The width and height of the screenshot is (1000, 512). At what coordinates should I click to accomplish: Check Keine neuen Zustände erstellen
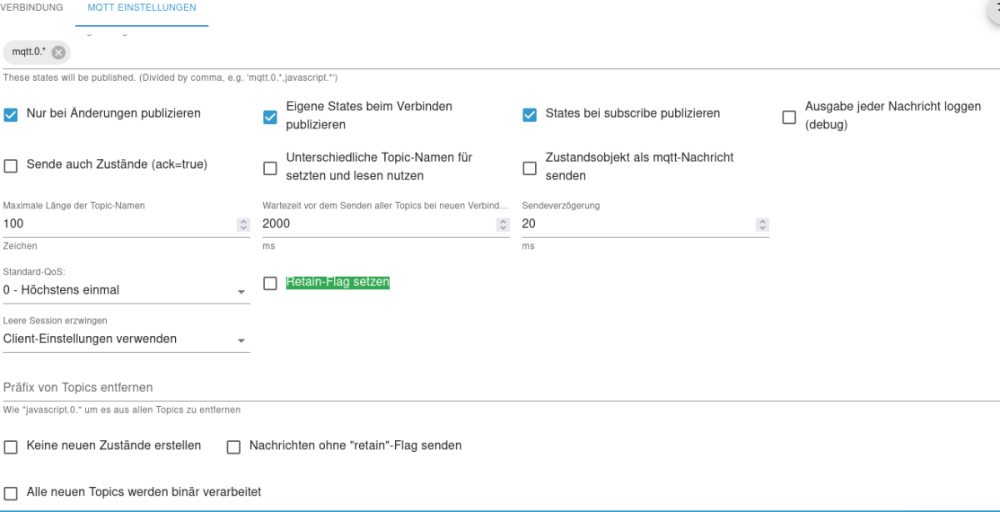pos(11,447)
